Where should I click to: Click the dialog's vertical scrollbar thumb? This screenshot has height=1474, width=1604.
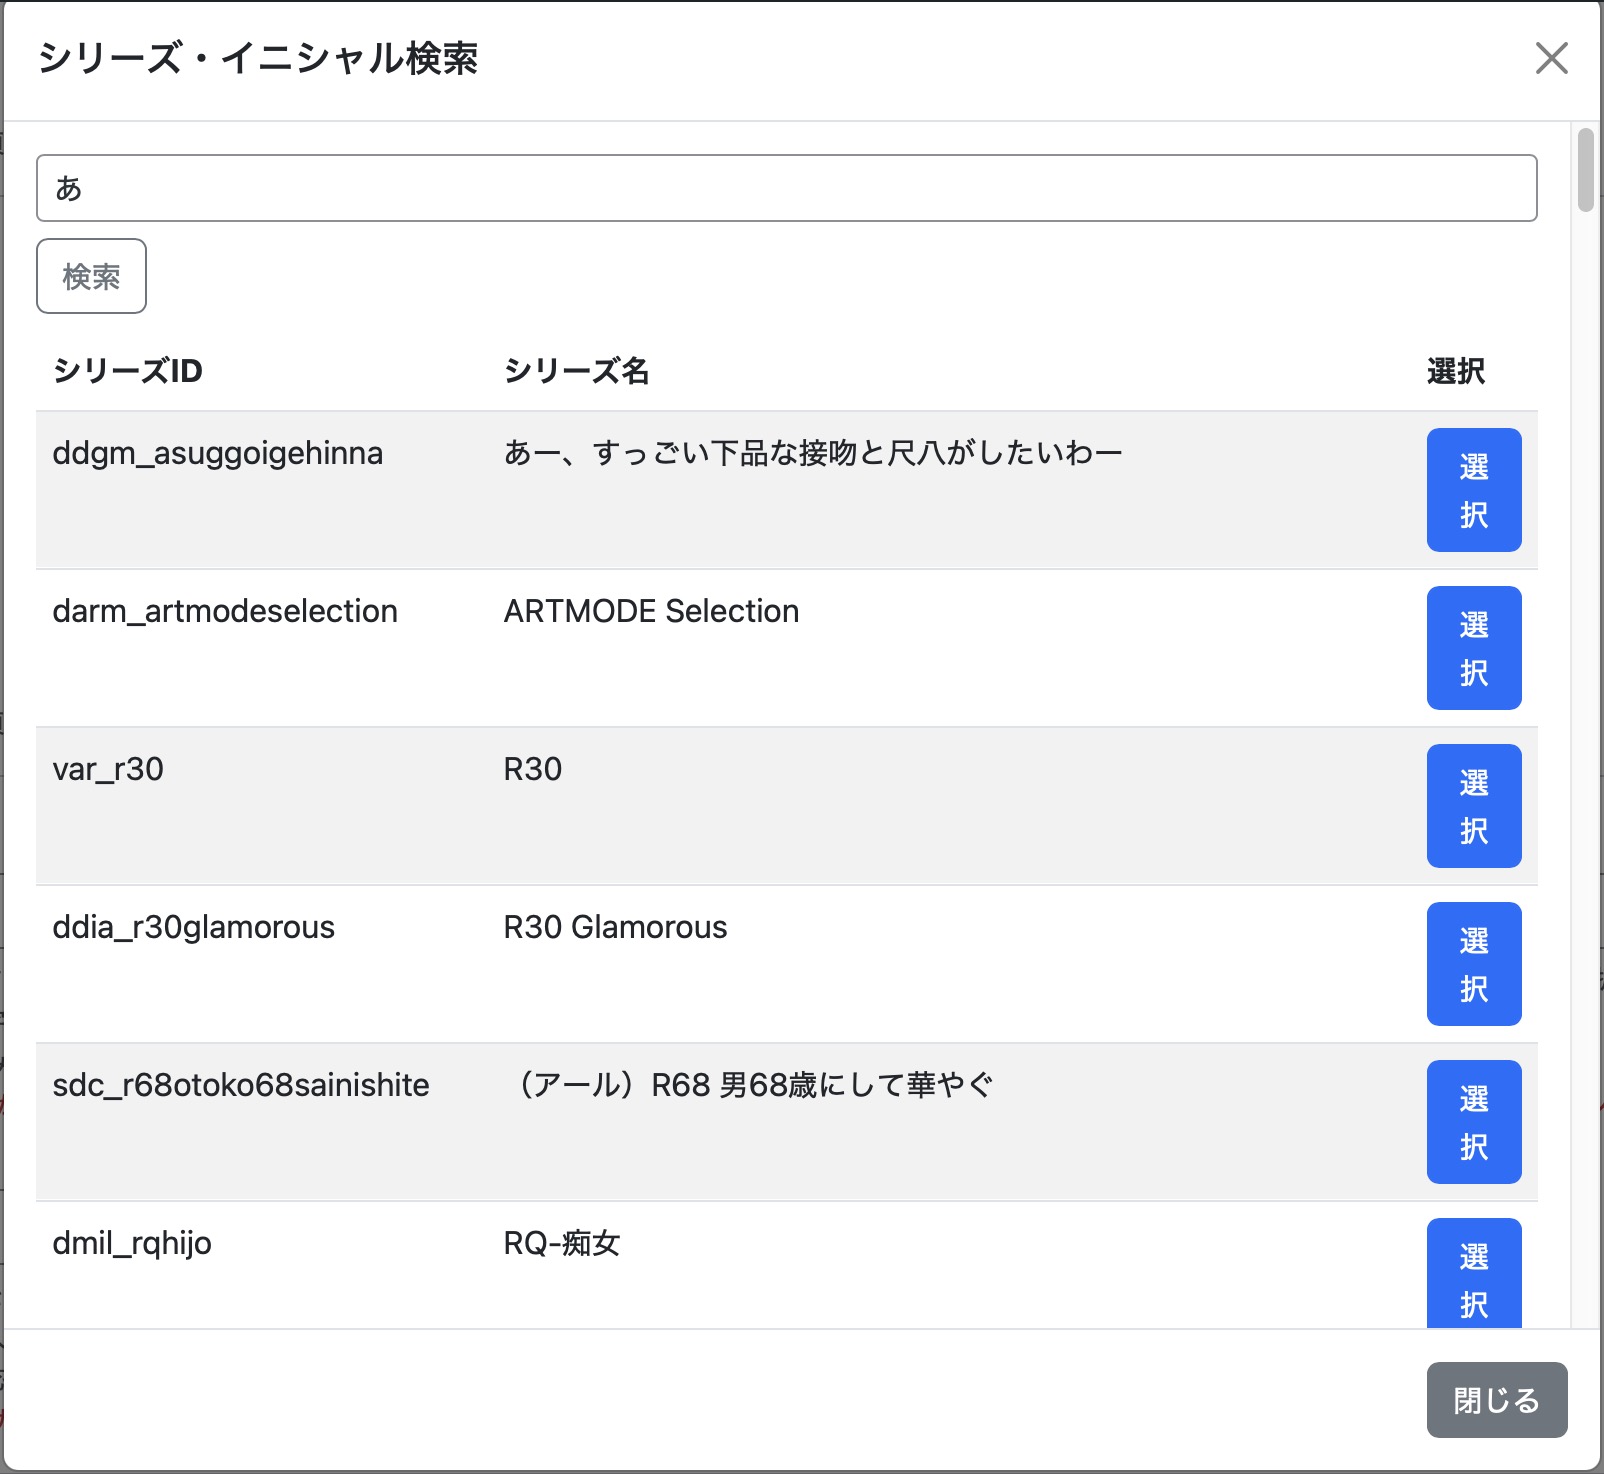1585,169
